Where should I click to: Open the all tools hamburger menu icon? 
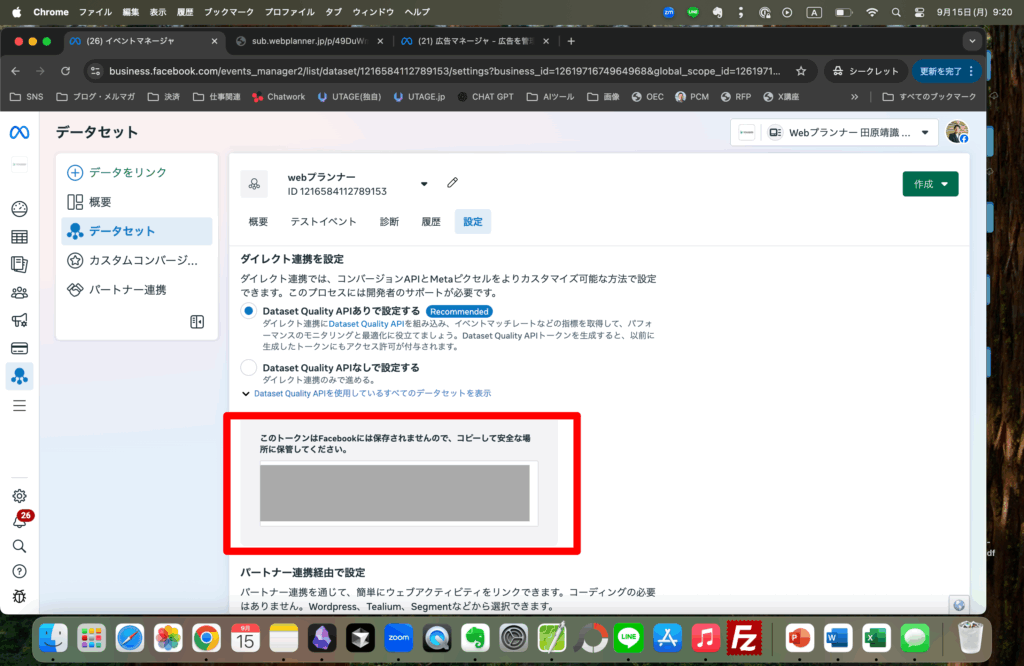tap(20, 405)
